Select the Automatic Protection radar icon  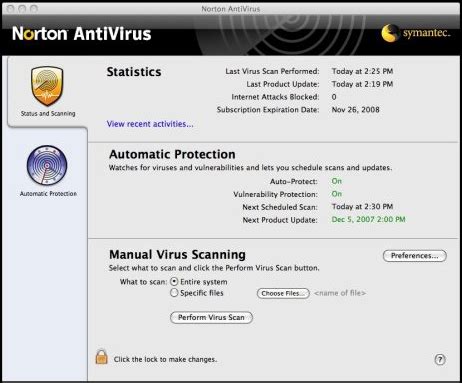[47, 165]
